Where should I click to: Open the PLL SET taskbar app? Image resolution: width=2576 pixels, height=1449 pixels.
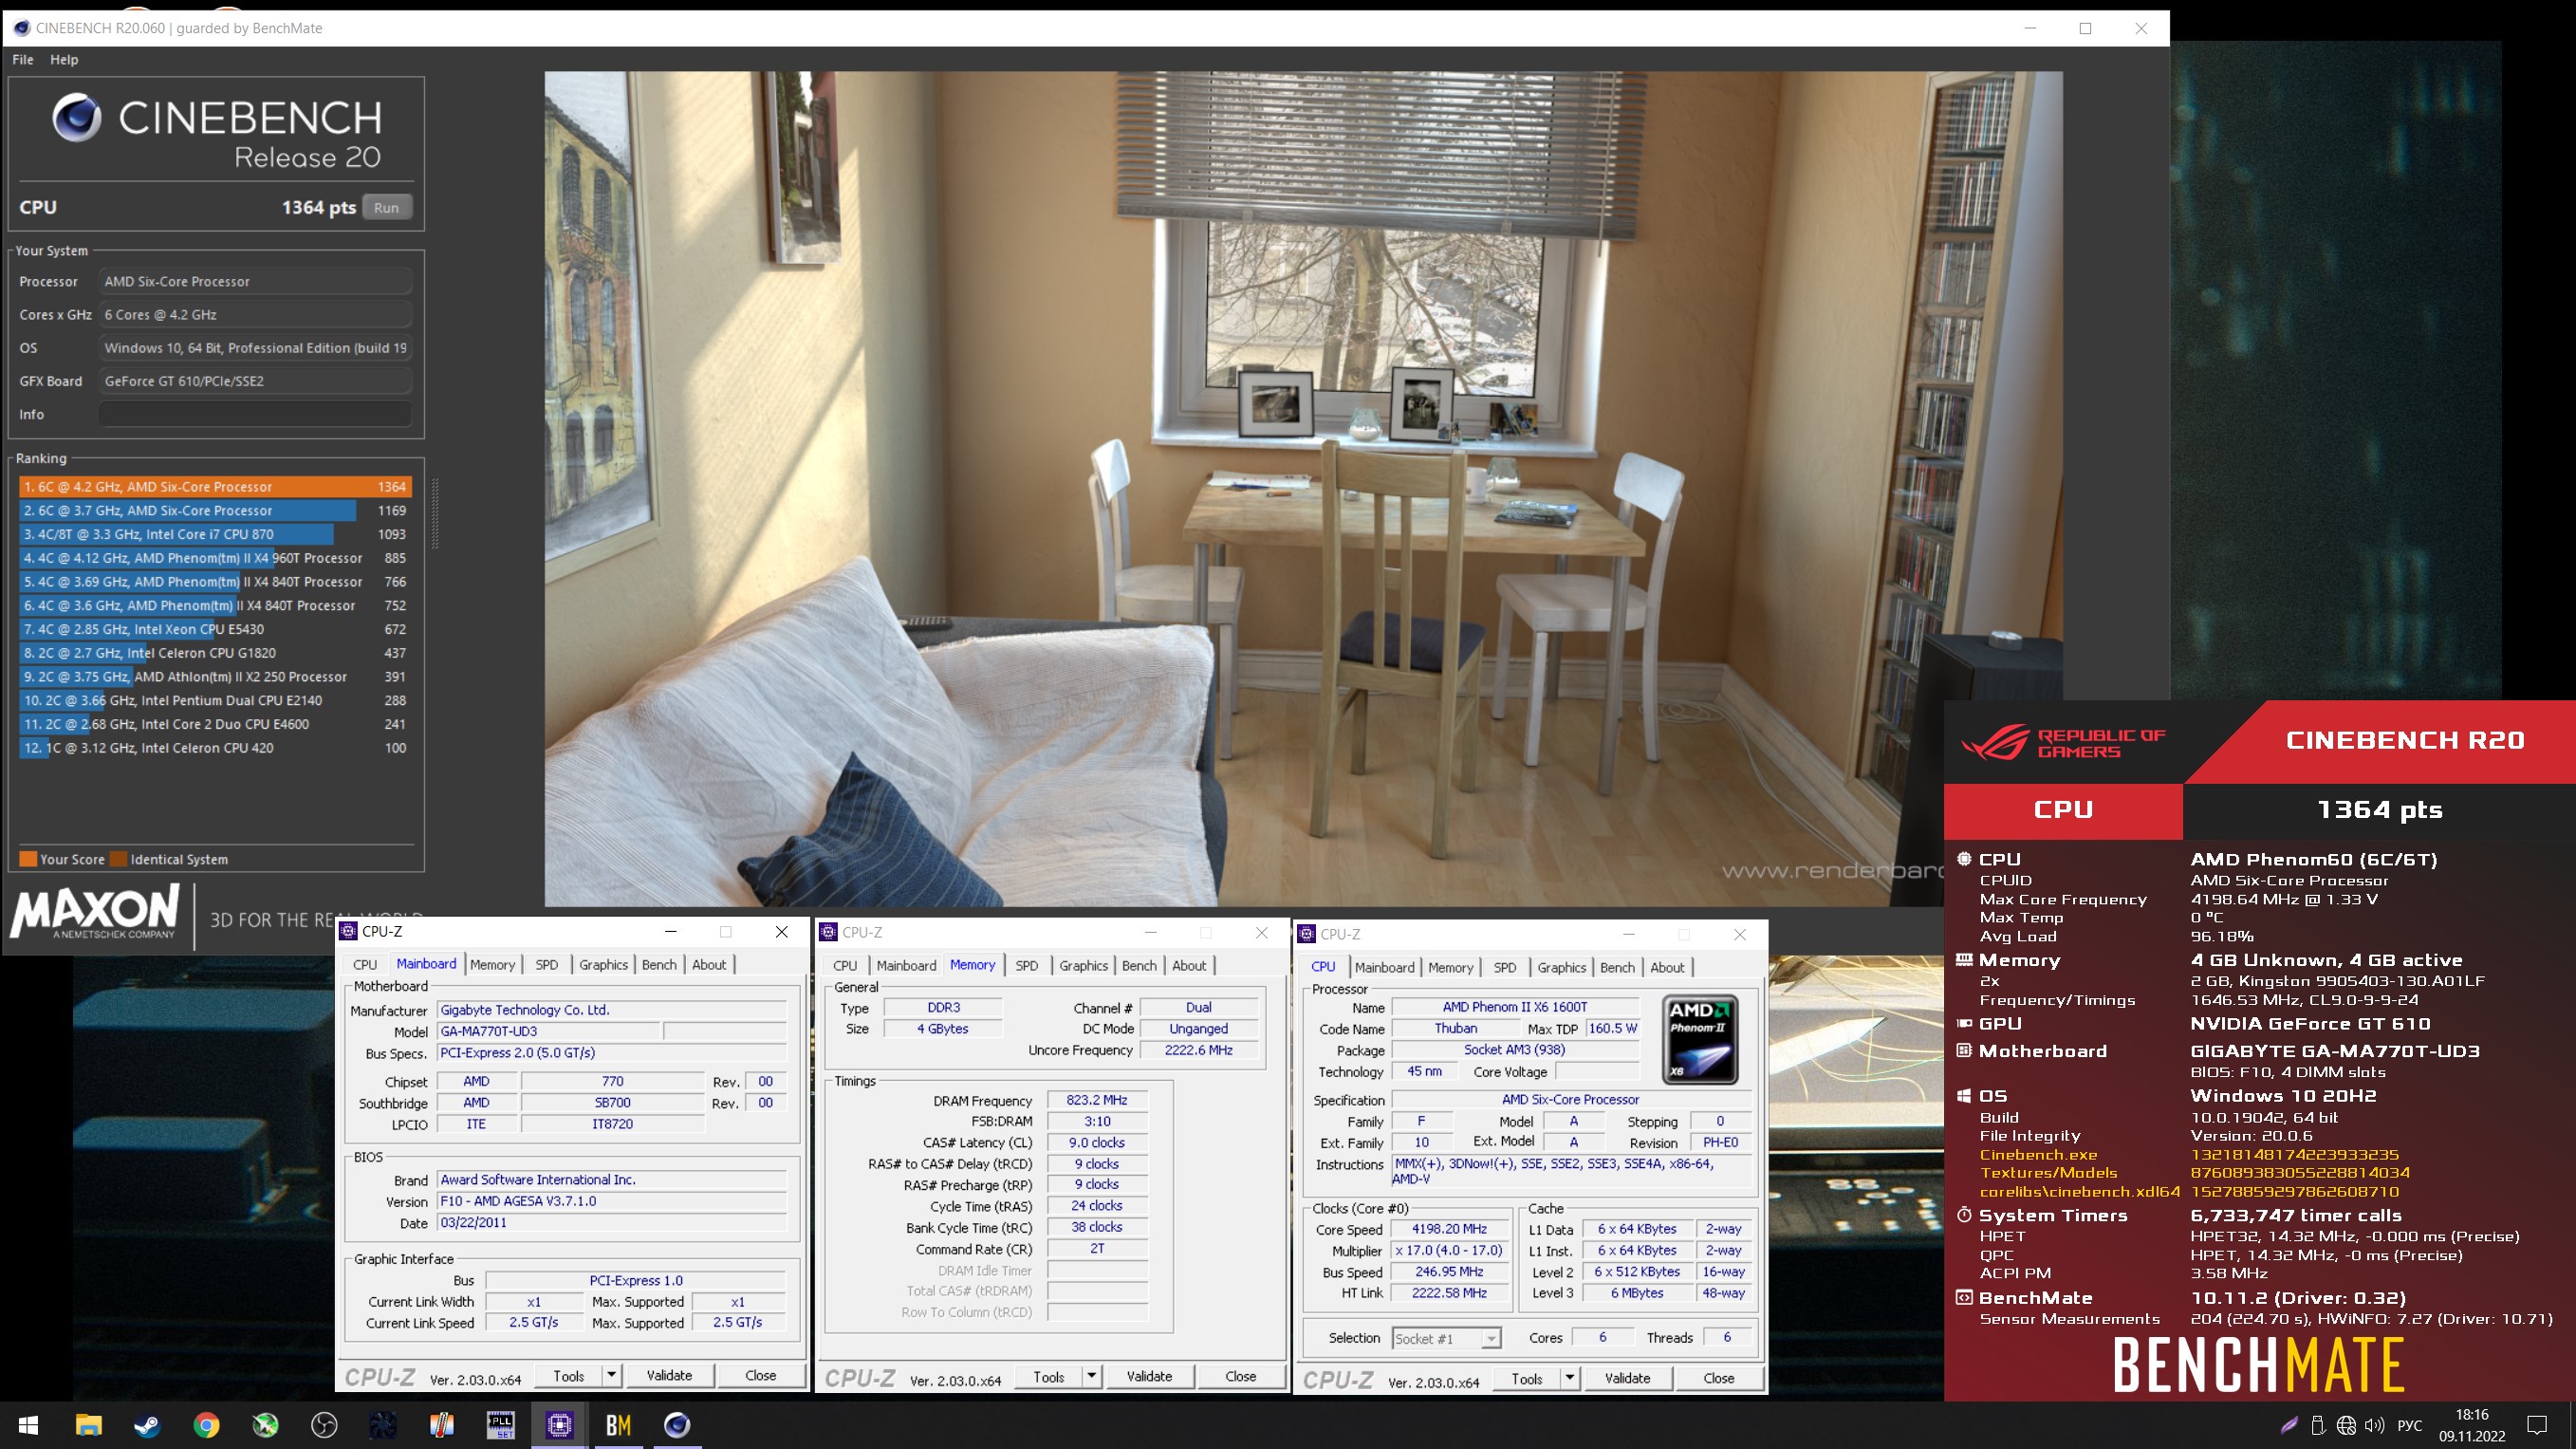(x=500, y=1425)
